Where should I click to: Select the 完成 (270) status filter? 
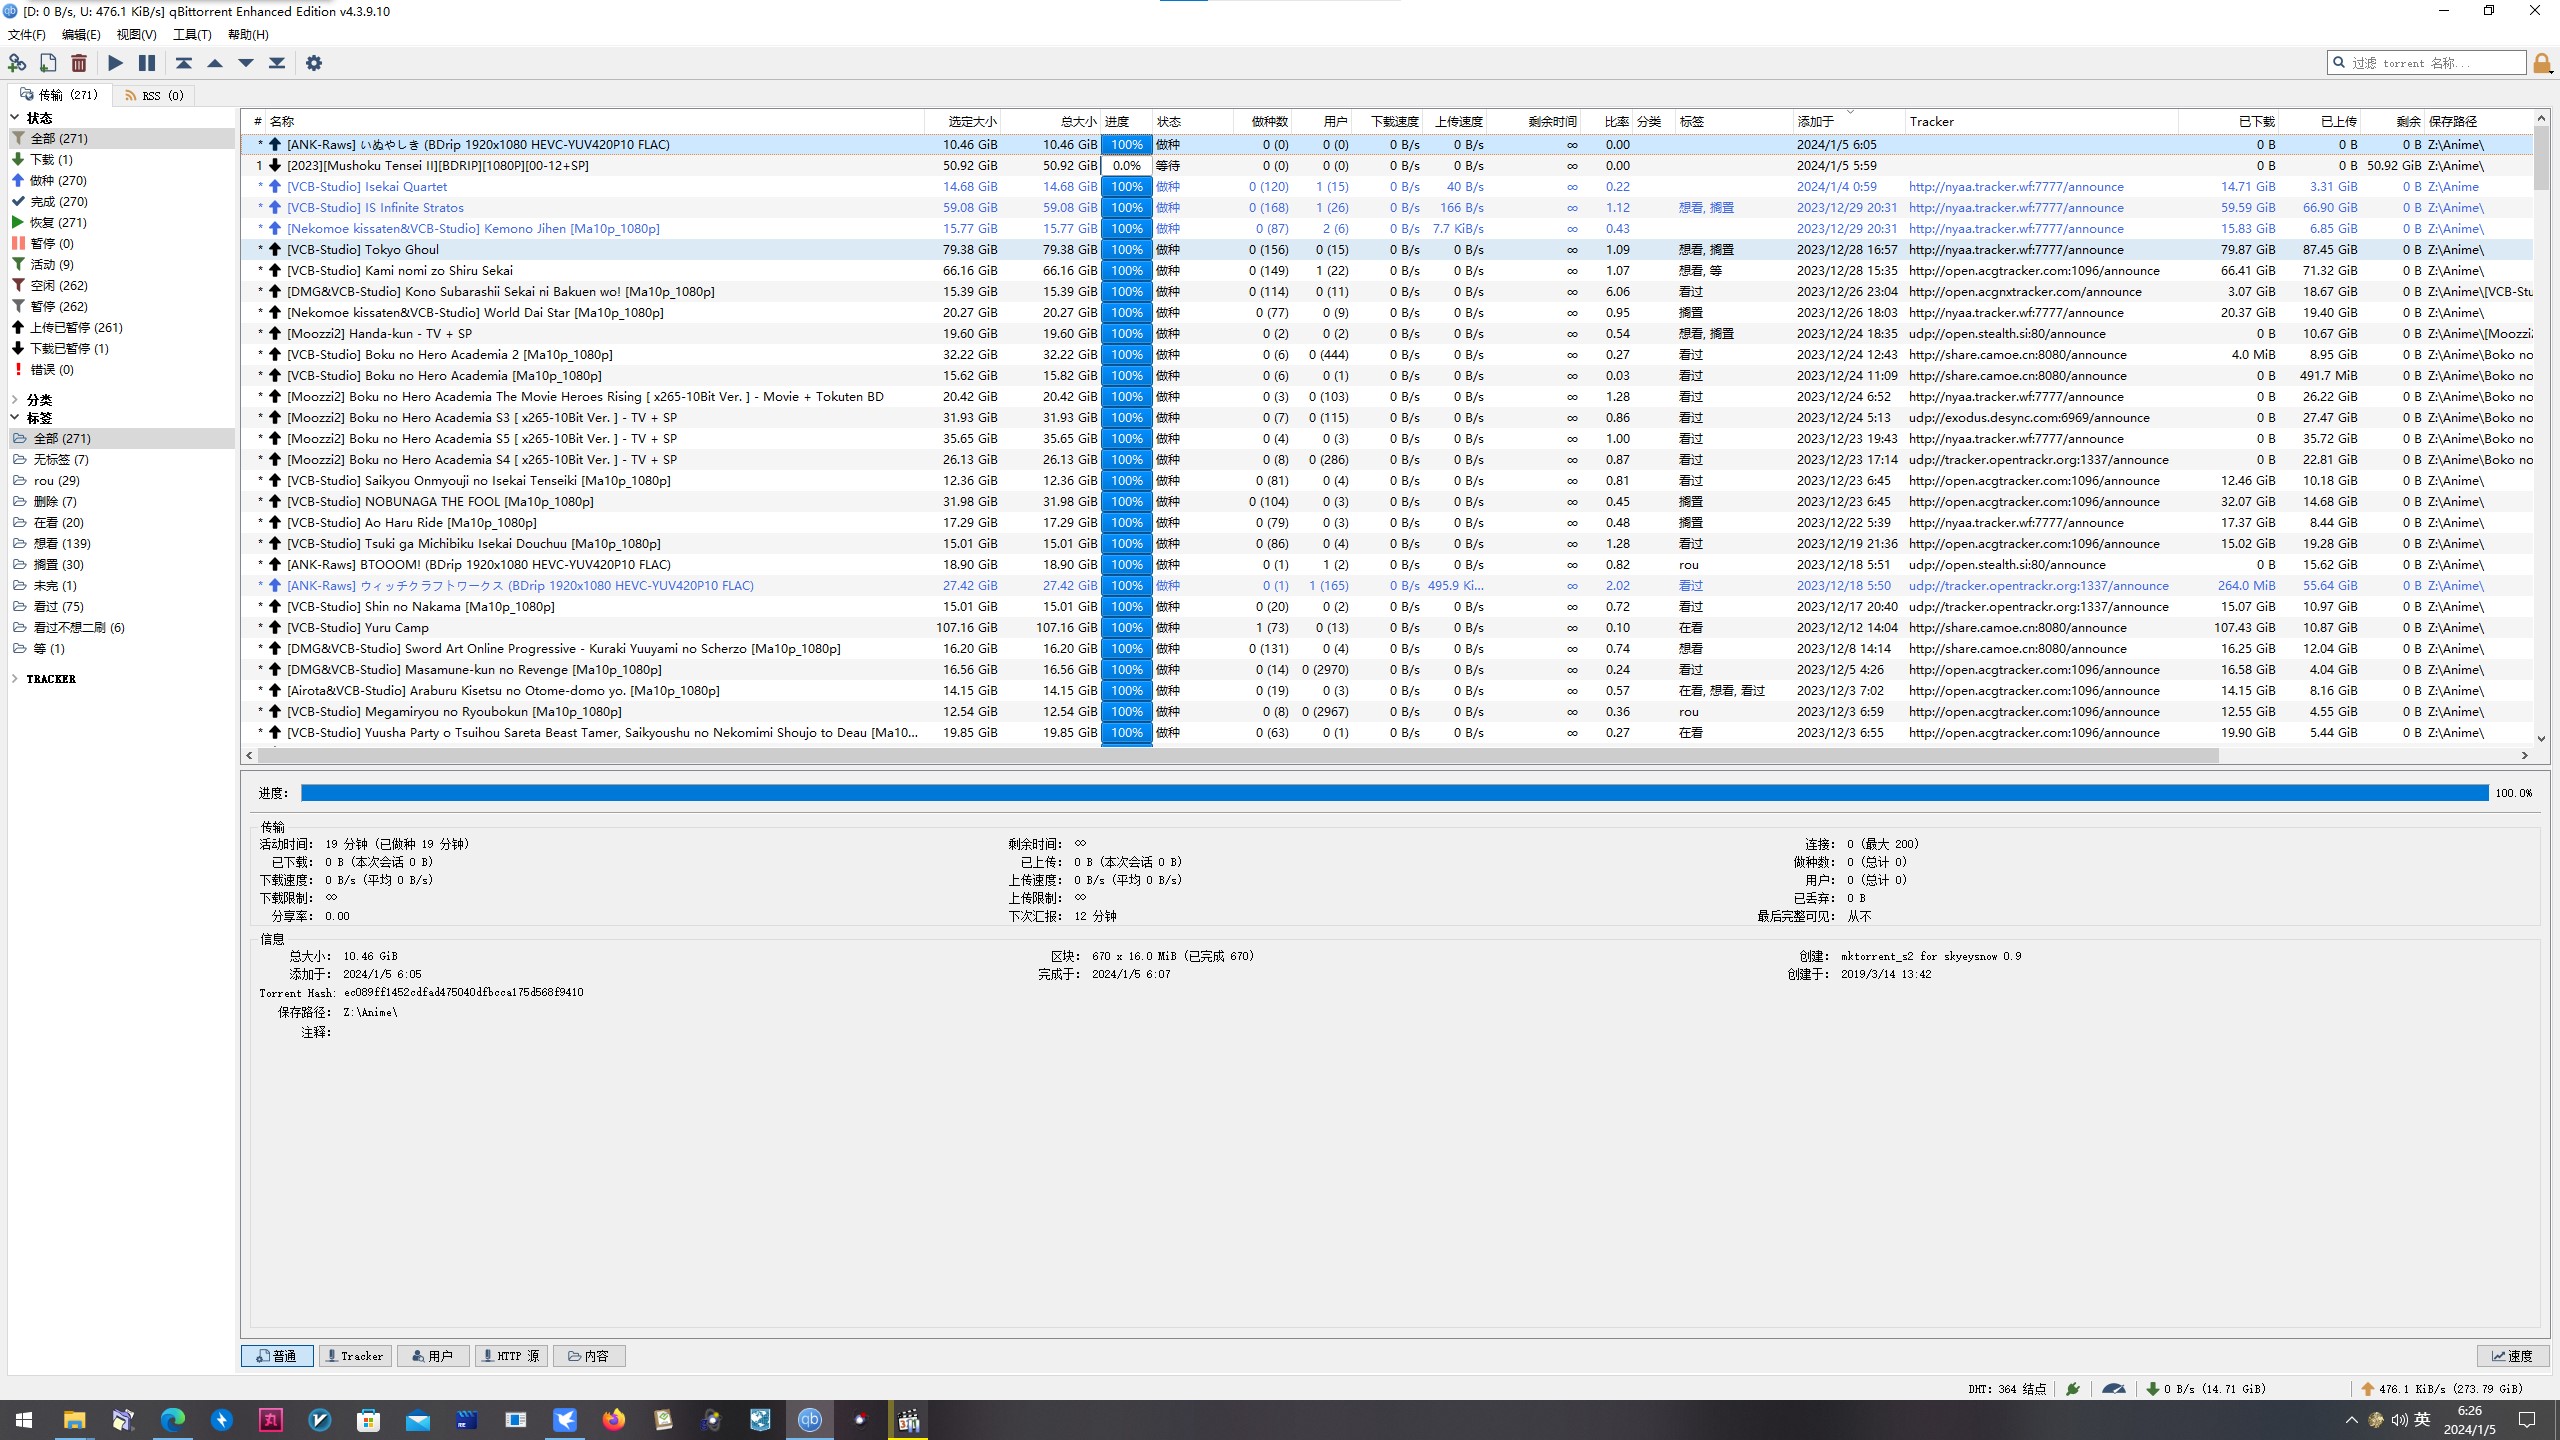(122, 201)
